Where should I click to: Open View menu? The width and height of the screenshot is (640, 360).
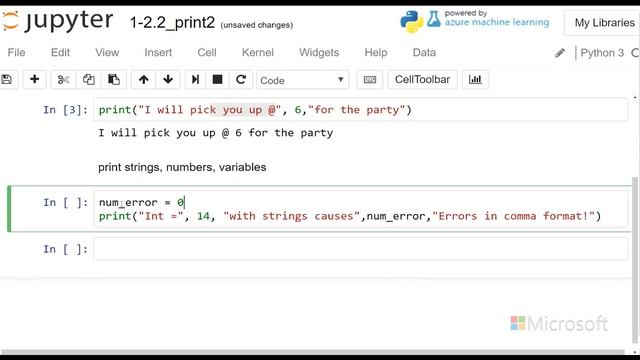107,53
